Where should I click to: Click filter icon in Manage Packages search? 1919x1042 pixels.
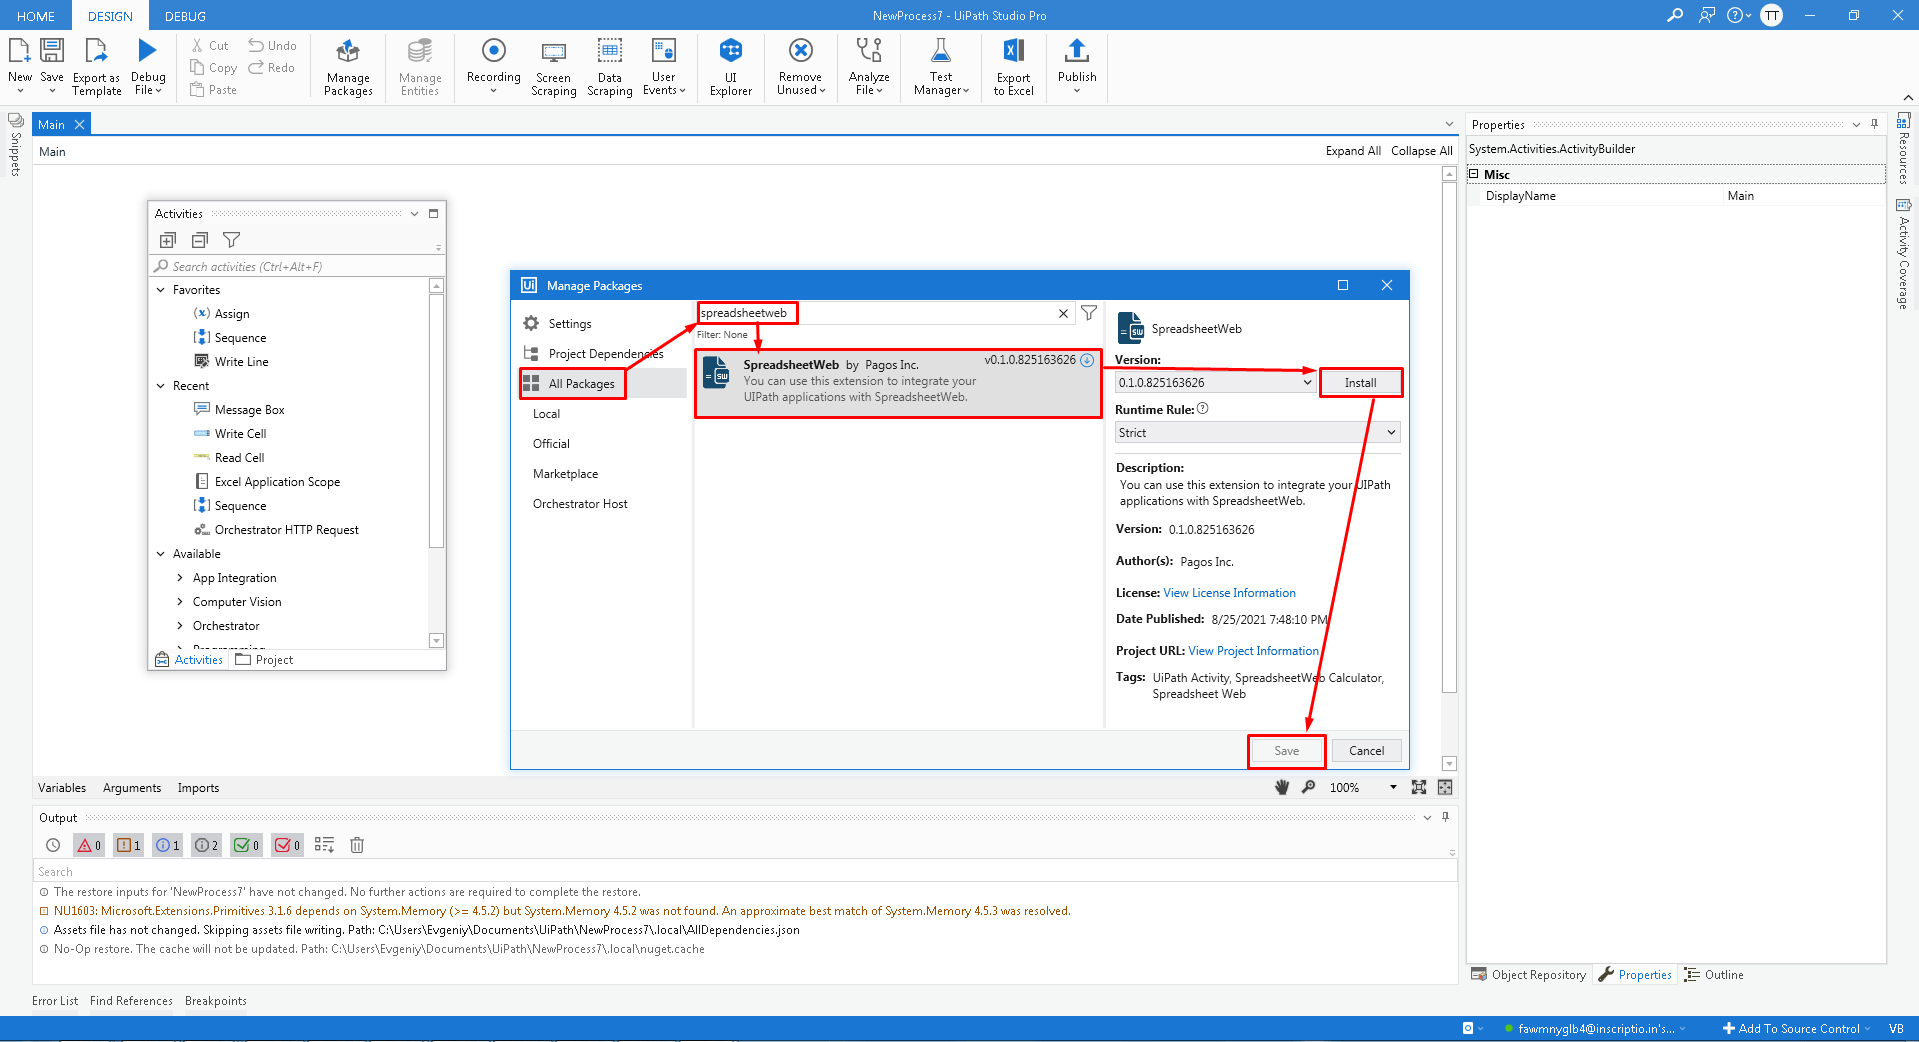[1089, 313]
